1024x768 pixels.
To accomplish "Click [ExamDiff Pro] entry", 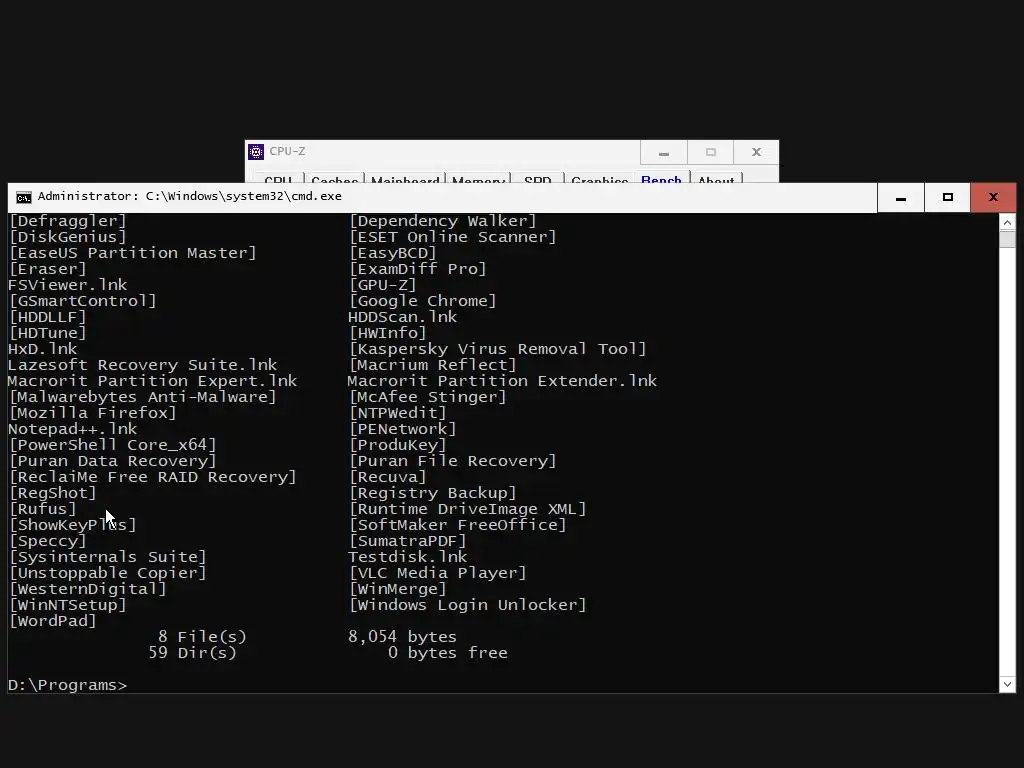I will pyautogui.click(x=418, y=269).
